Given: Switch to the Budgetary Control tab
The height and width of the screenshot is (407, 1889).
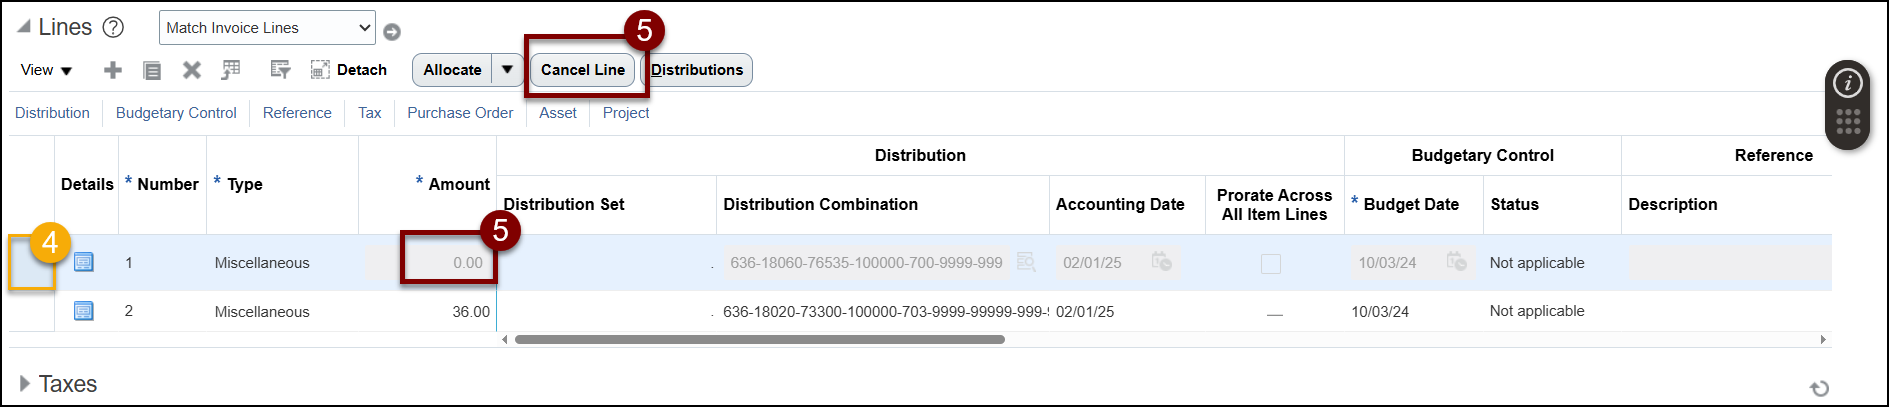Looking at the screenshot, I should (176, 113).
